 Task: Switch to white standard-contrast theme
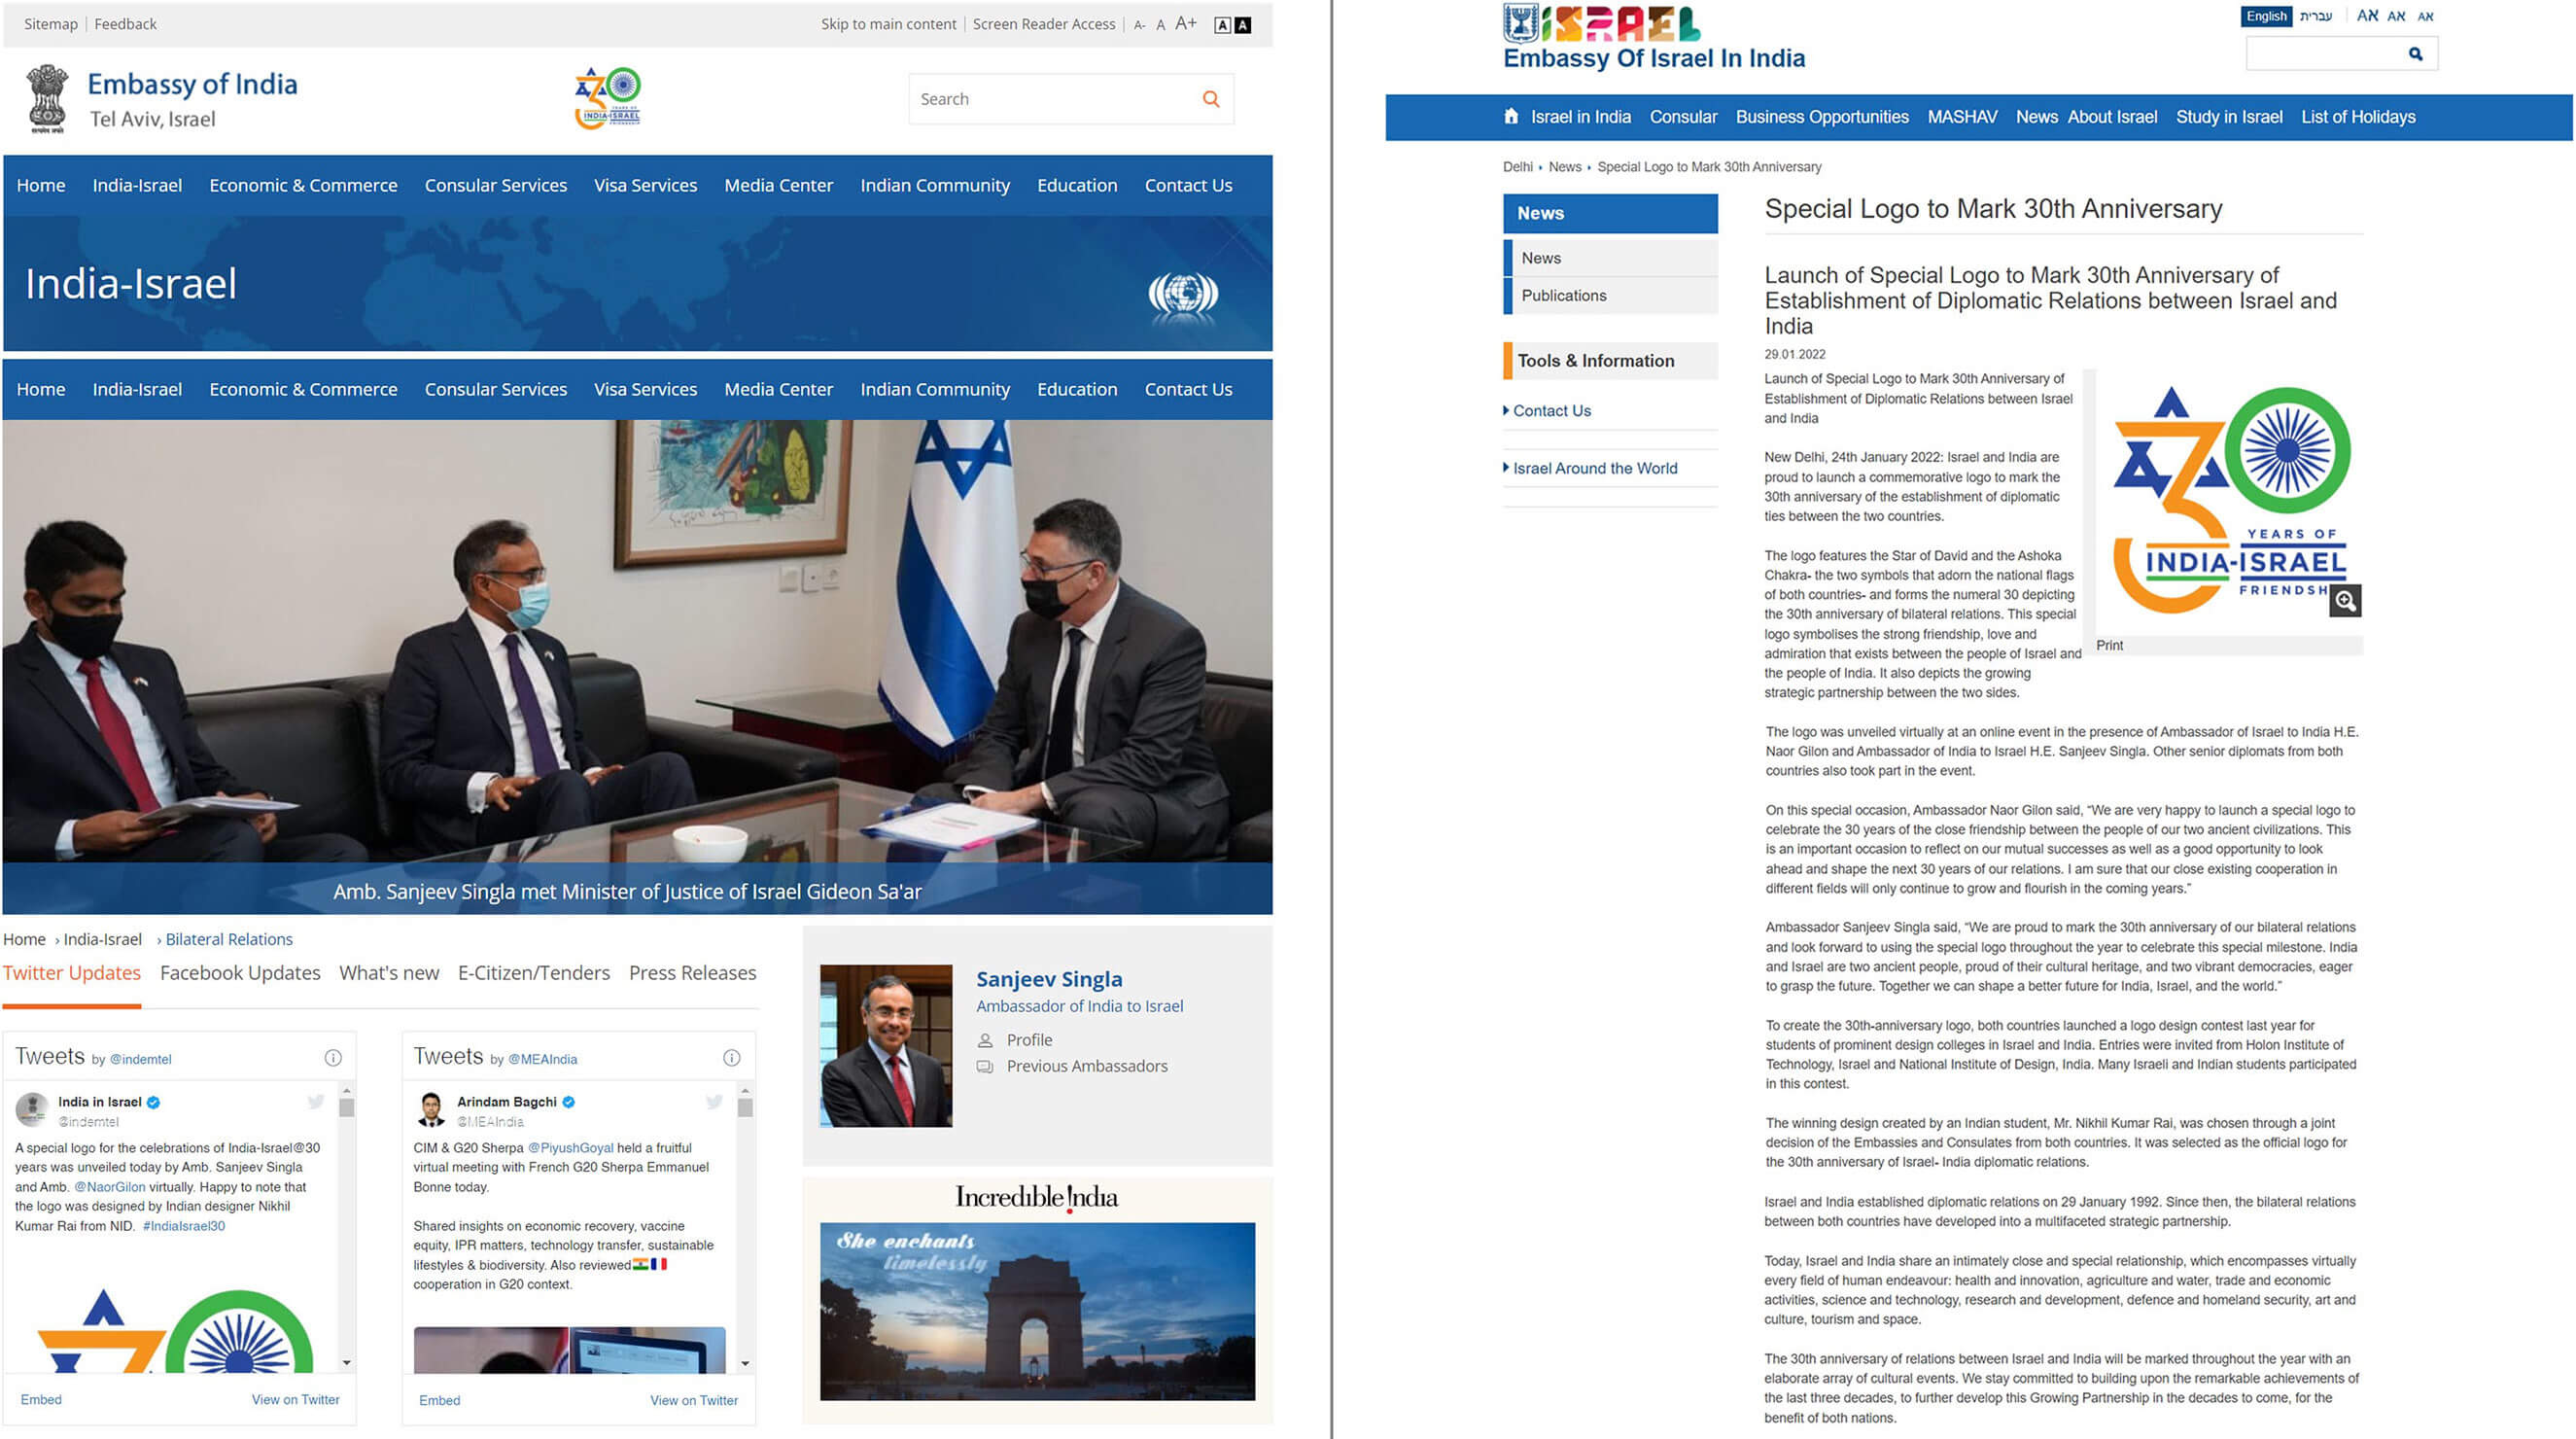point(1222,25)
